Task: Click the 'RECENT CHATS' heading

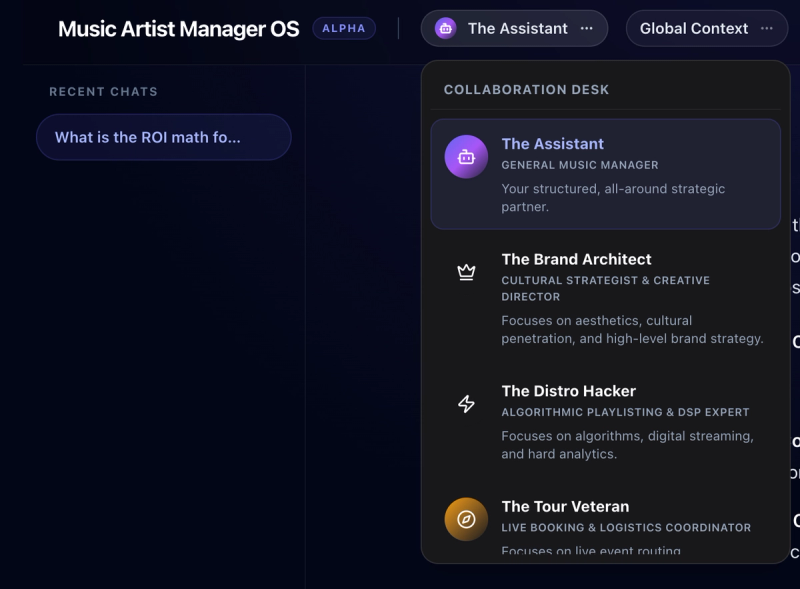Action: [x=103, y=92]
